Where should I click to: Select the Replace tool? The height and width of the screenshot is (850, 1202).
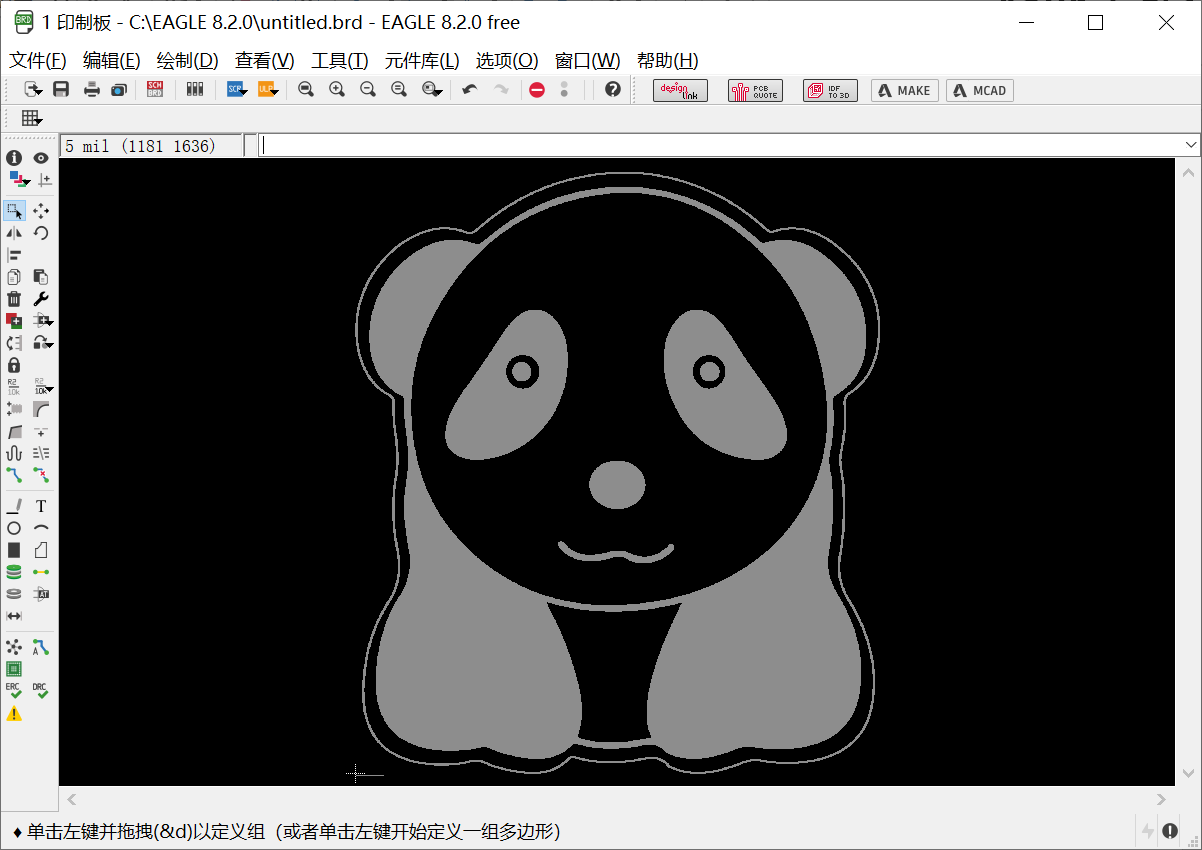[x=14, y=343]
